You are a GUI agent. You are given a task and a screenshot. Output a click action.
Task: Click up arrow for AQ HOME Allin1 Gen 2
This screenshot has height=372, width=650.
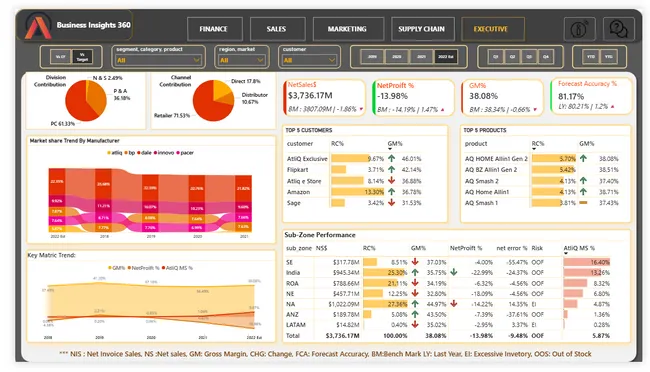(x=583, y=158)
